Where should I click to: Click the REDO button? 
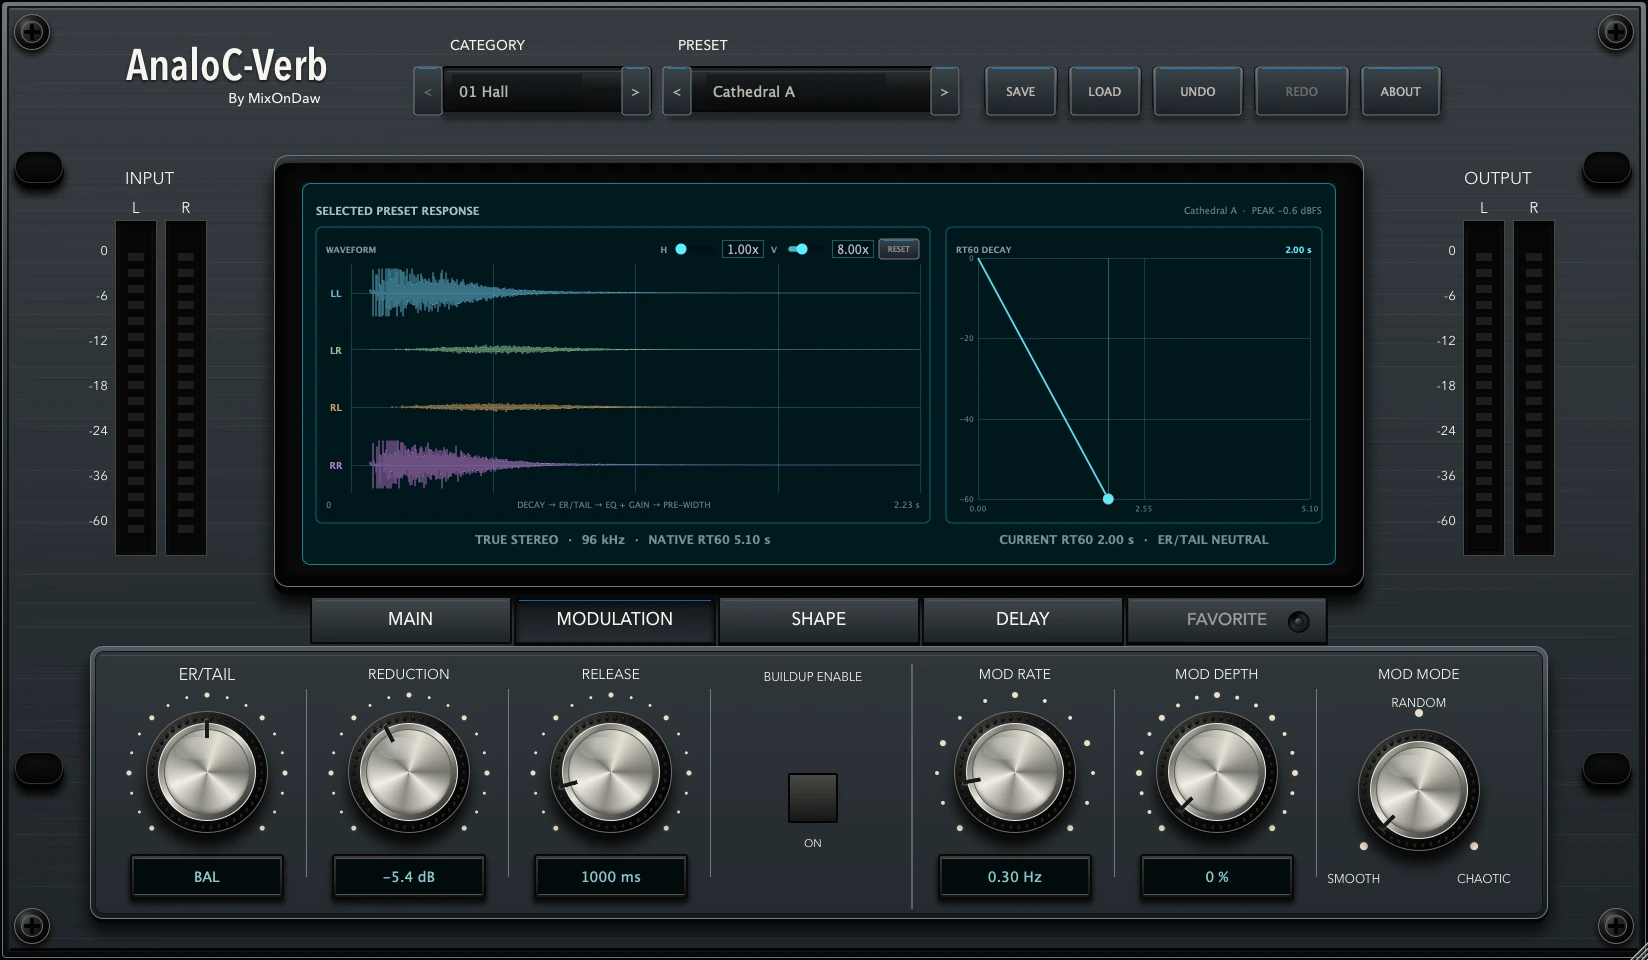(1301, 92)
